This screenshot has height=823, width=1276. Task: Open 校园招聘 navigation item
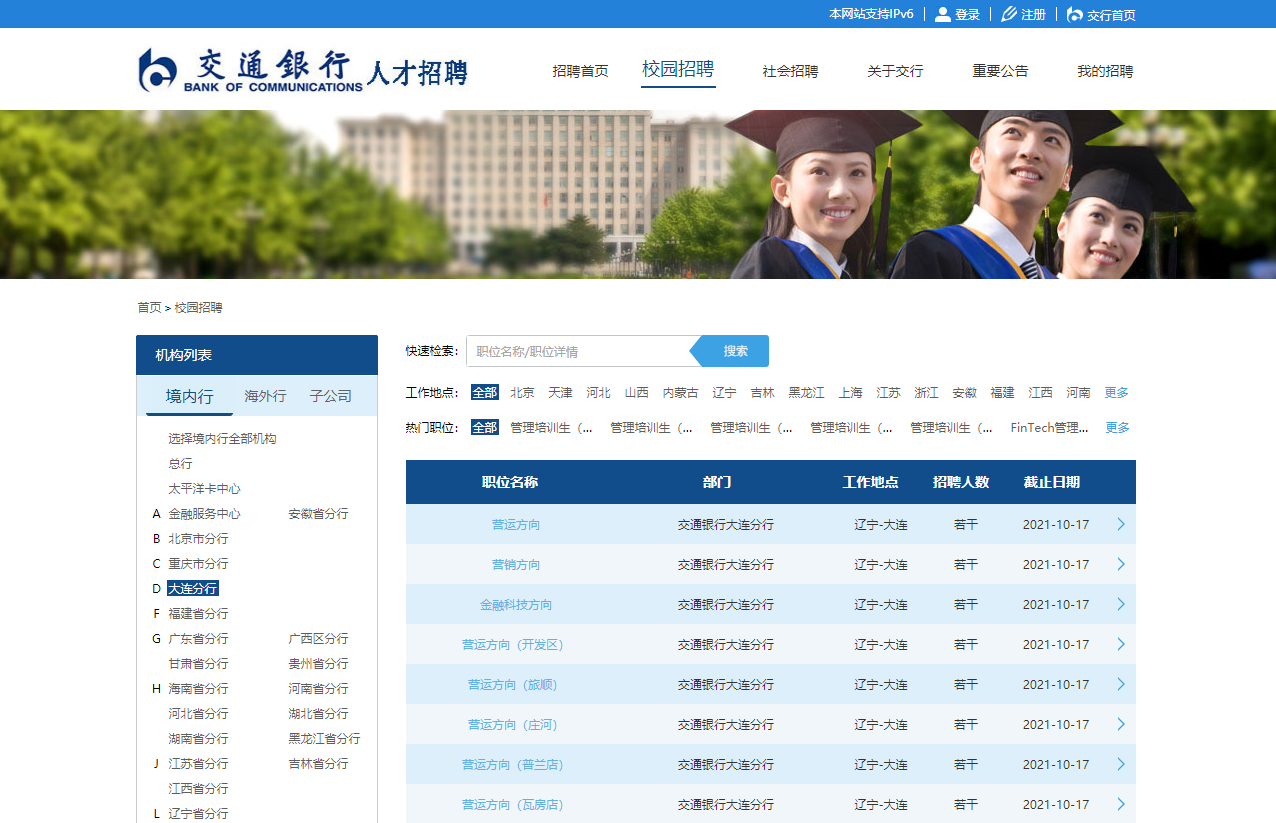(678, 69)
